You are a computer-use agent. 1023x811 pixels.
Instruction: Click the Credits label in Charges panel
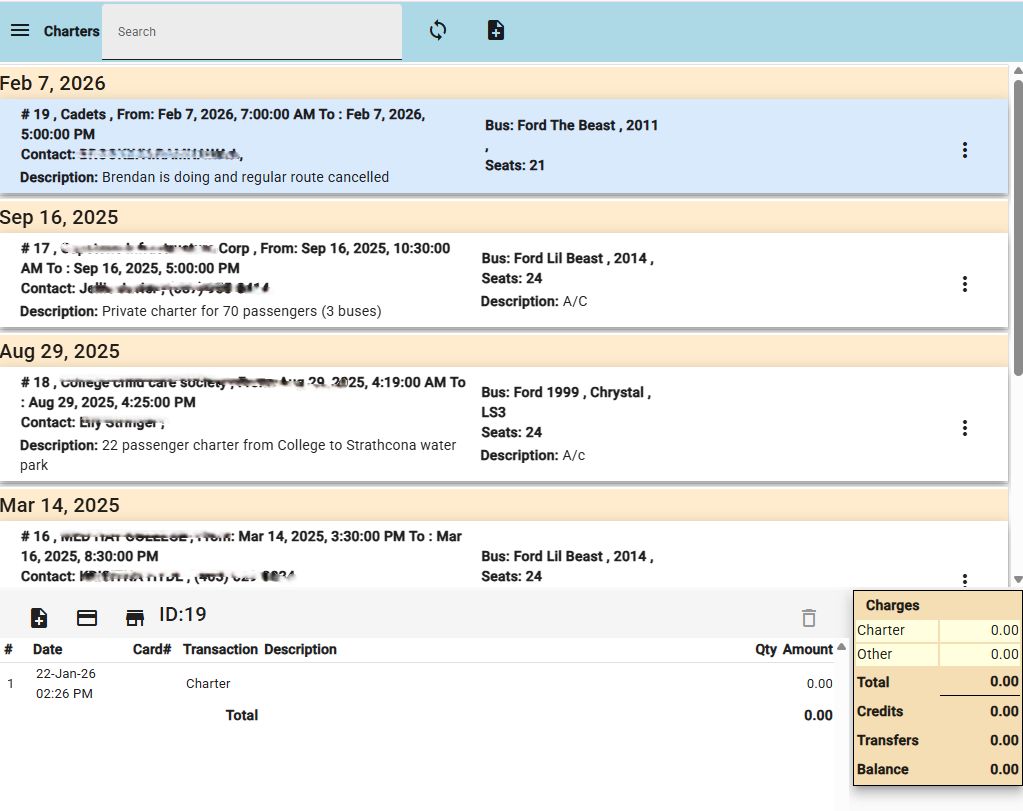coord(879,711)
